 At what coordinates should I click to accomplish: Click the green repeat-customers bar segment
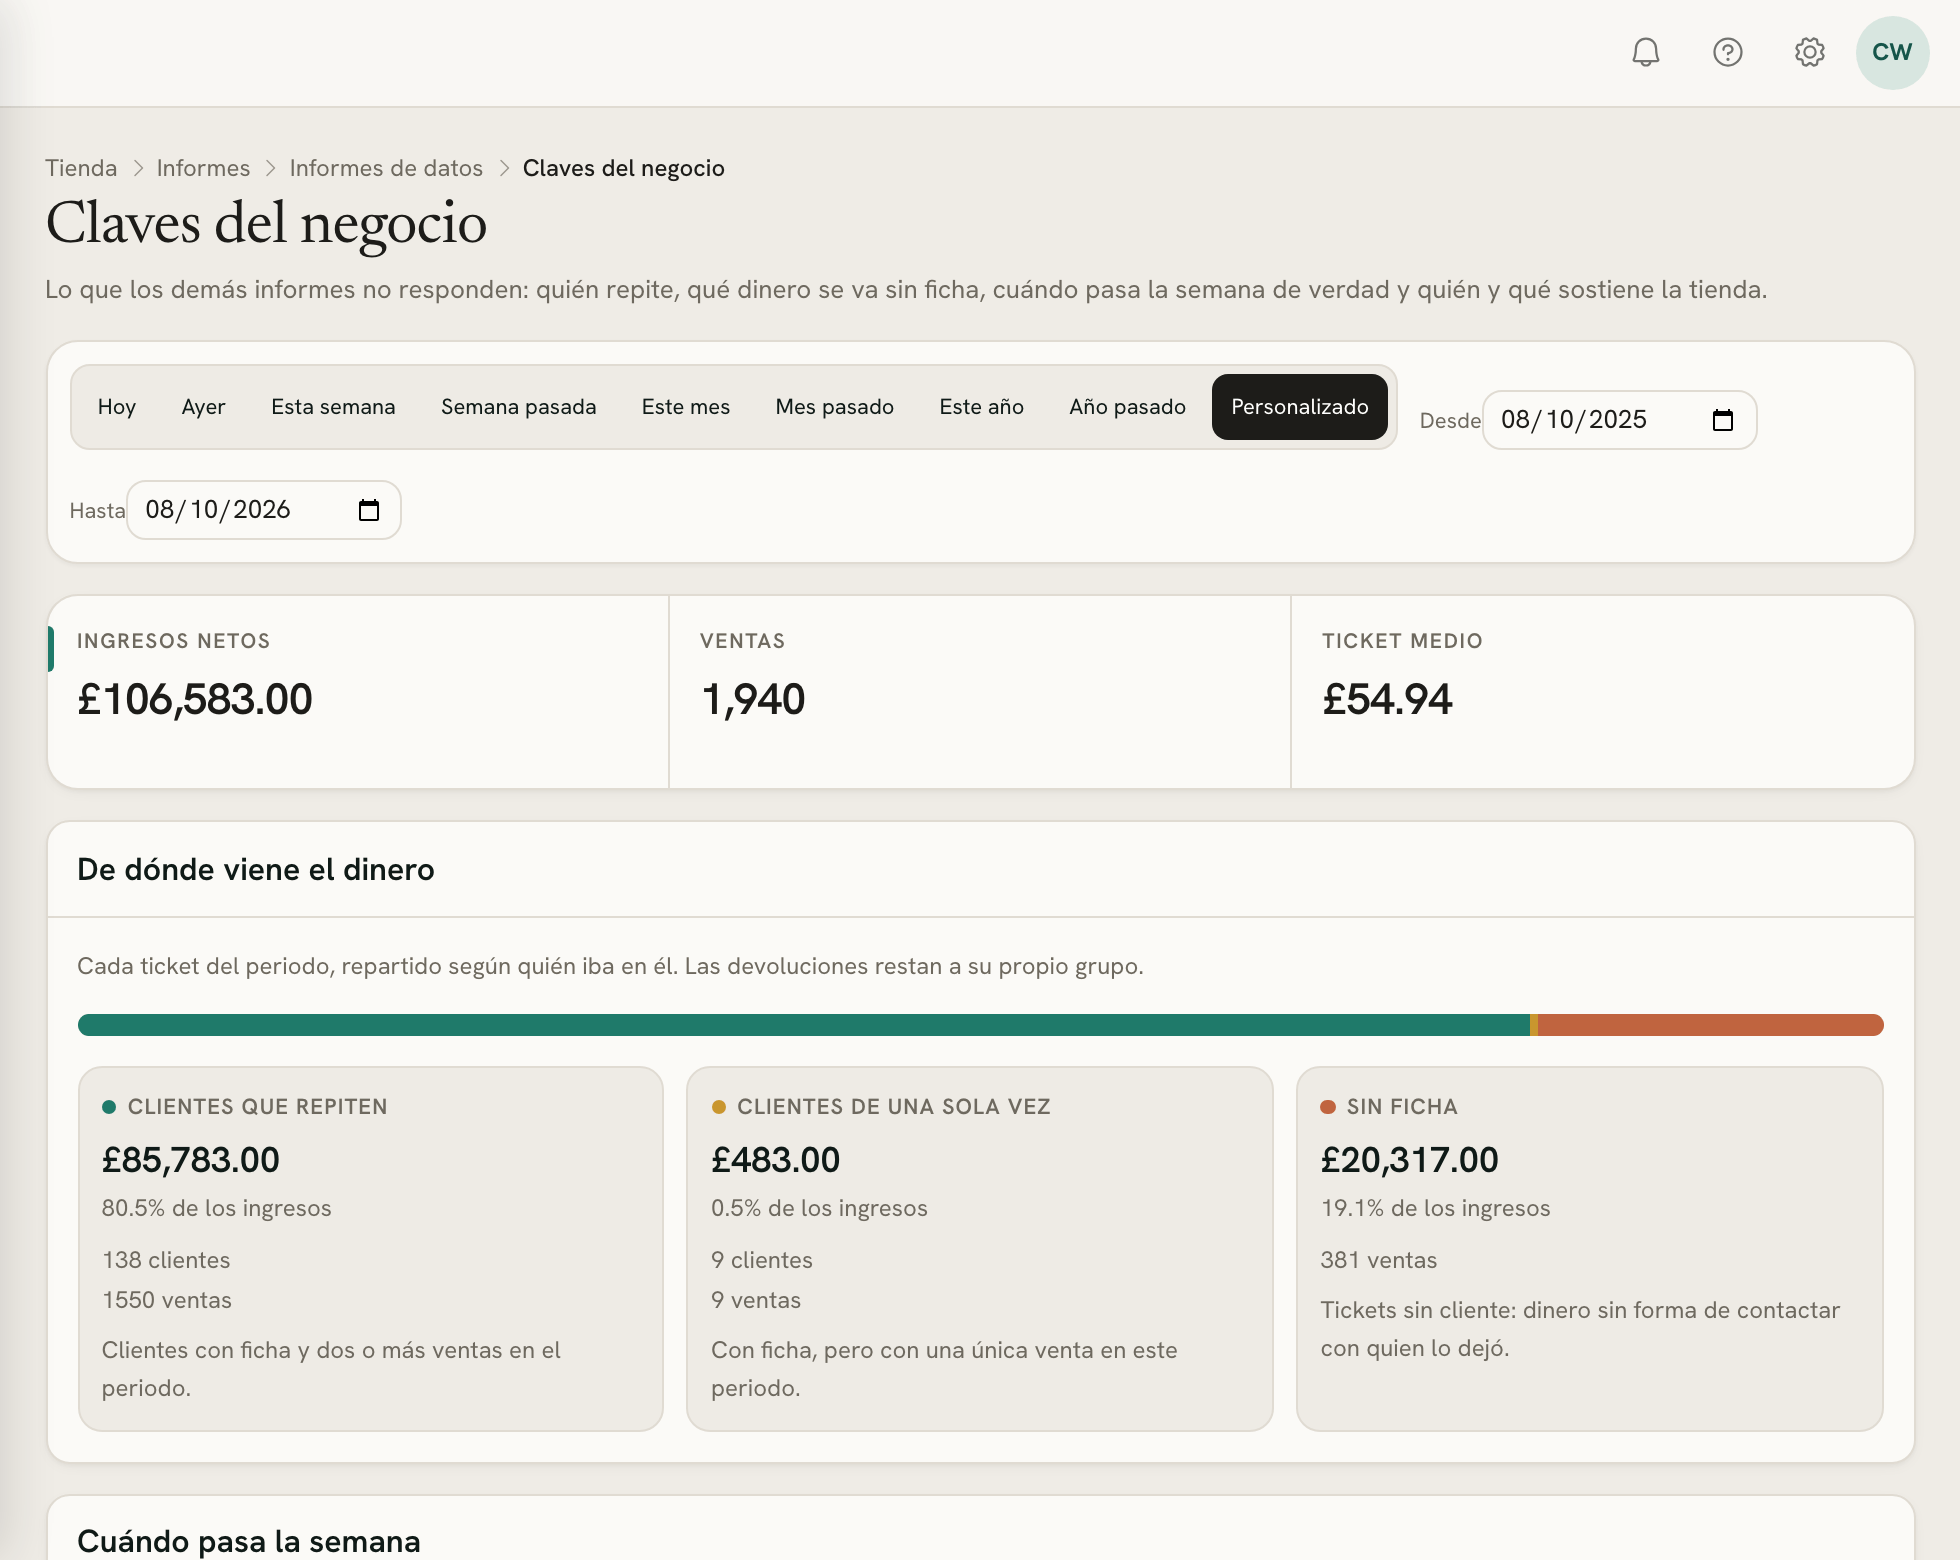coord(803,1025)
